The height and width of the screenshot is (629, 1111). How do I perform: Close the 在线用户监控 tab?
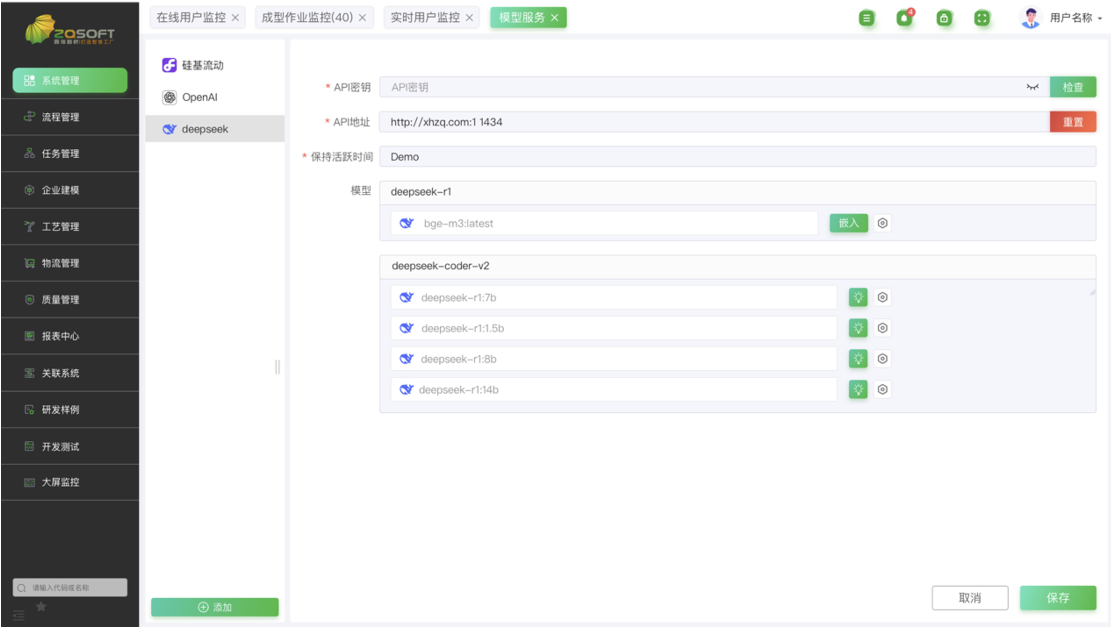coord(235,18)
